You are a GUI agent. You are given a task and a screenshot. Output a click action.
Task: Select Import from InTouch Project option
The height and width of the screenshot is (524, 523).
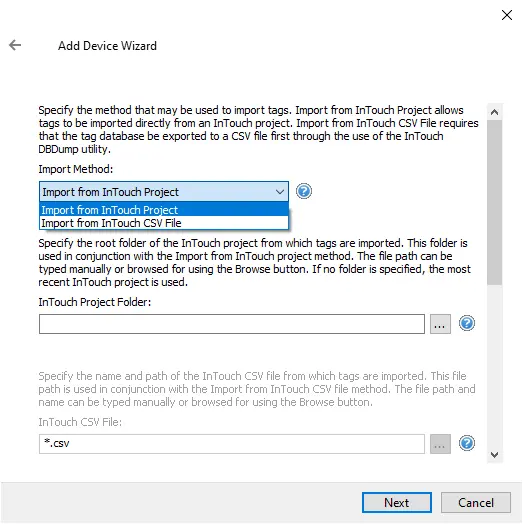(164, 210)
